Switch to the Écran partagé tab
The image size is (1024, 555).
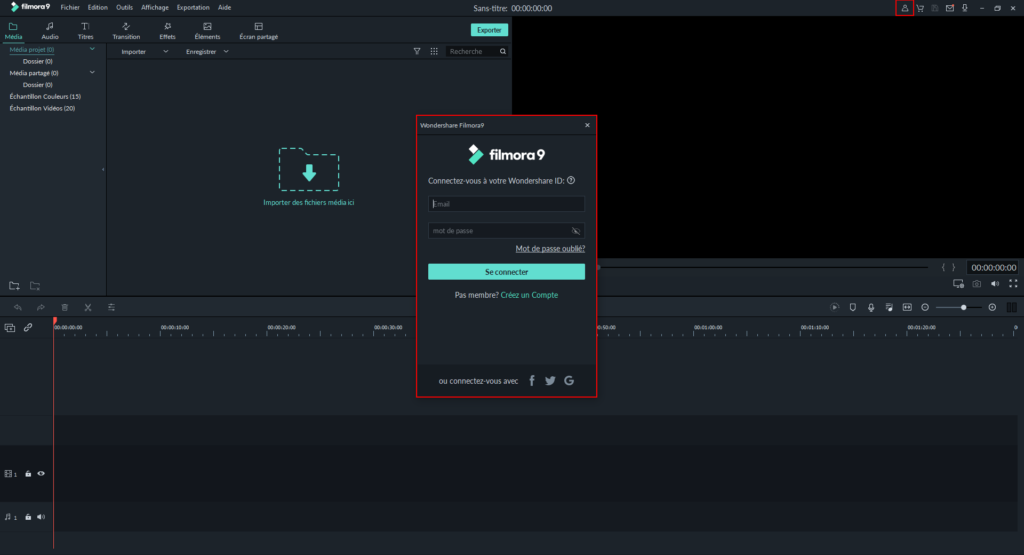pos(259,31)
